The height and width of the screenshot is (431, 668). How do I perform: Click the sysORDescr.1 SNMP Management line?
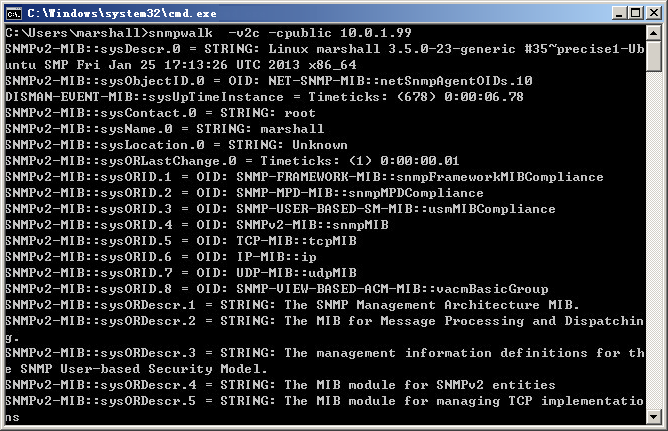tap(292, 305)
